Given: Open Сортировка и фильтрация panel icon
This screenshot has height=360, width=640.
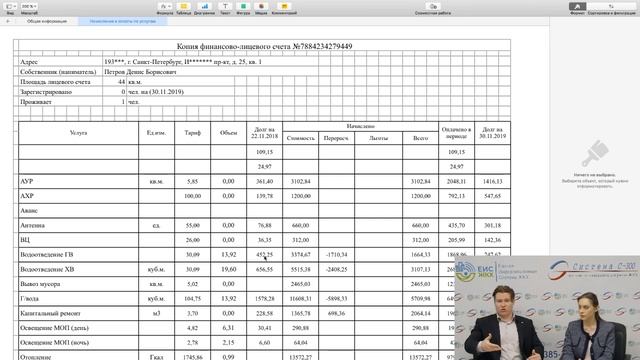Looking at the screenshot, I should coord(611,6).
